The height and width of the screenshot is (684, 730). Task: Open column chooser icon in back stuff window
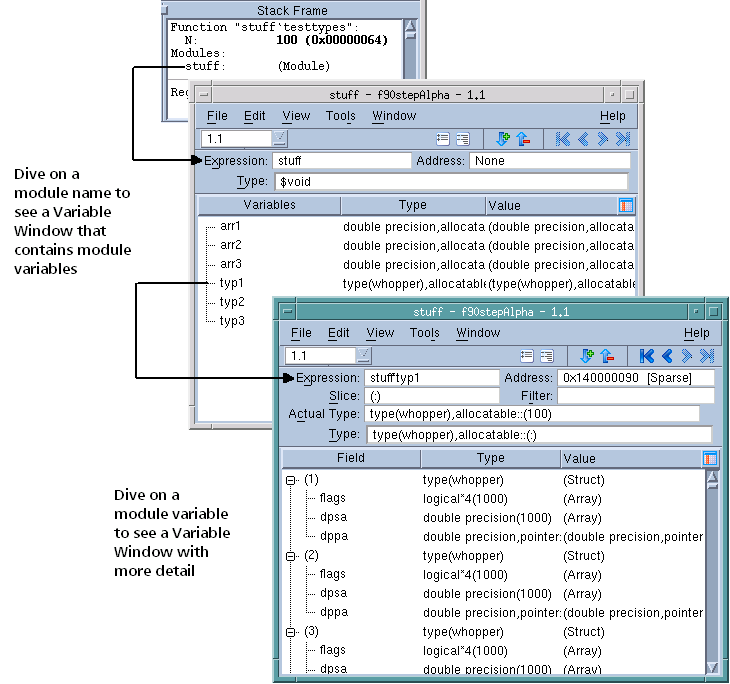click(x=626, y=205)
